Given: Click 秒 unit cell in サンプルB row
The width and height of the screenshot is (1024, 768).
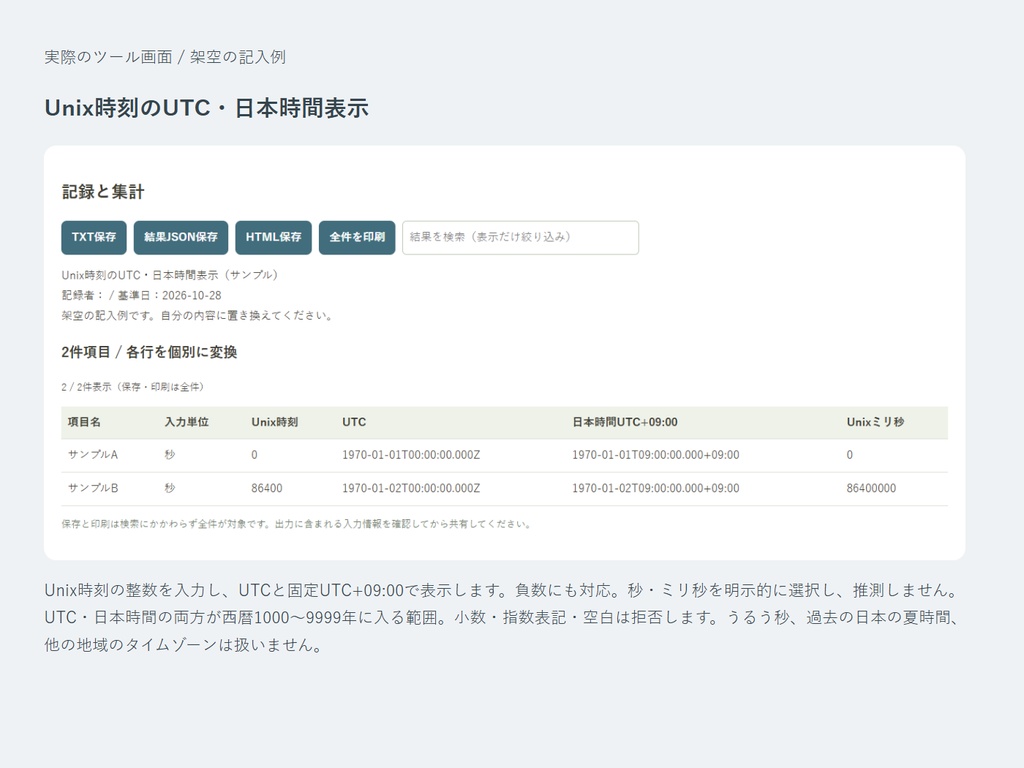Looking at the screenshot, I should click(x=170, y=488).
